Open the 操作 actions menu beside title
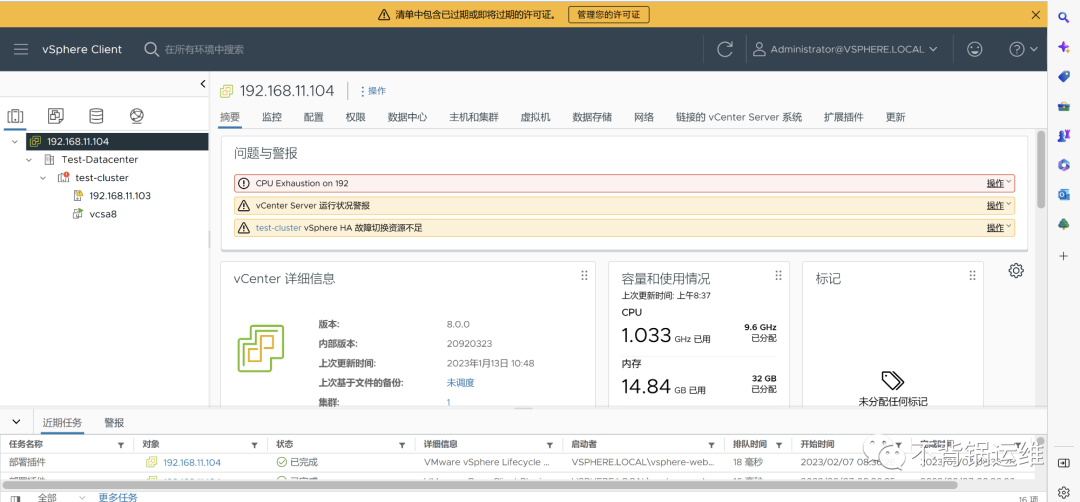Image resolution: width=1080 pixels, height=502 pixels. 373,91
